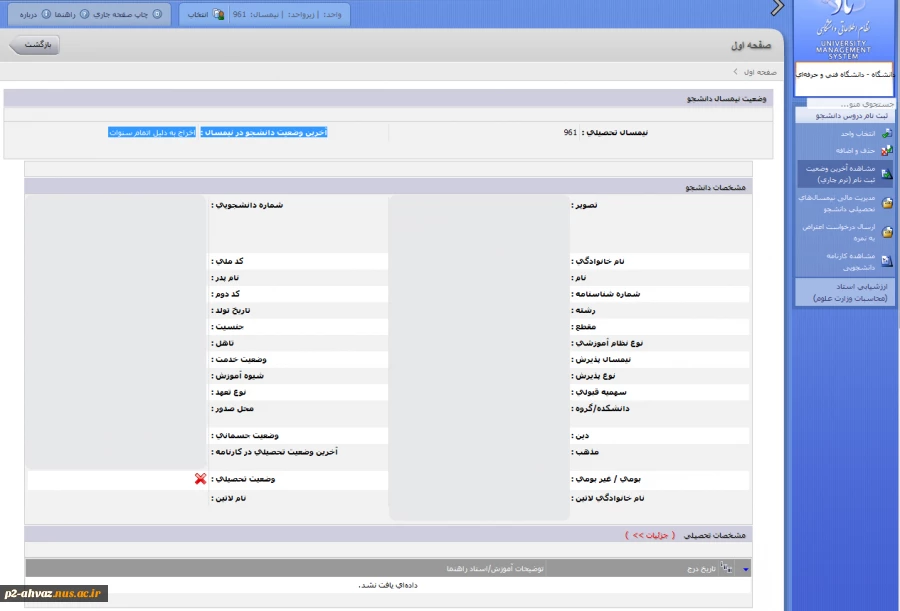Collapse the sidebar with the chevron arrow
This screenshot has width=900, height=611.
pos(777,9)
